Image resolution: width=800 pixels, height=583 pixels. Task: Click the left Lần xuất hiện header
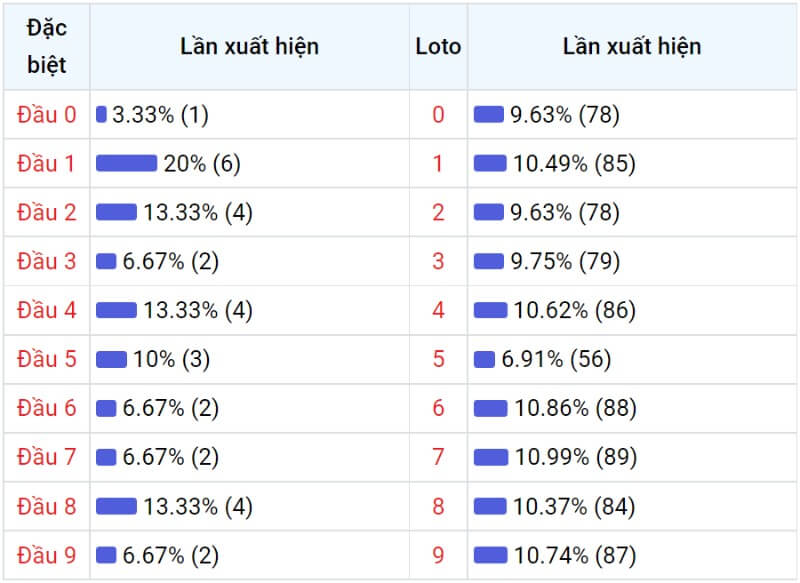point(249,46)
